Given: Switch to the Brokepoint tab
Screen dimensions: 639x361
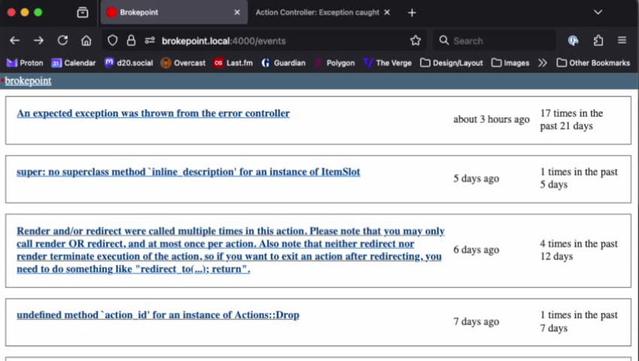Looking at the screenshot, I should [174, 12].
